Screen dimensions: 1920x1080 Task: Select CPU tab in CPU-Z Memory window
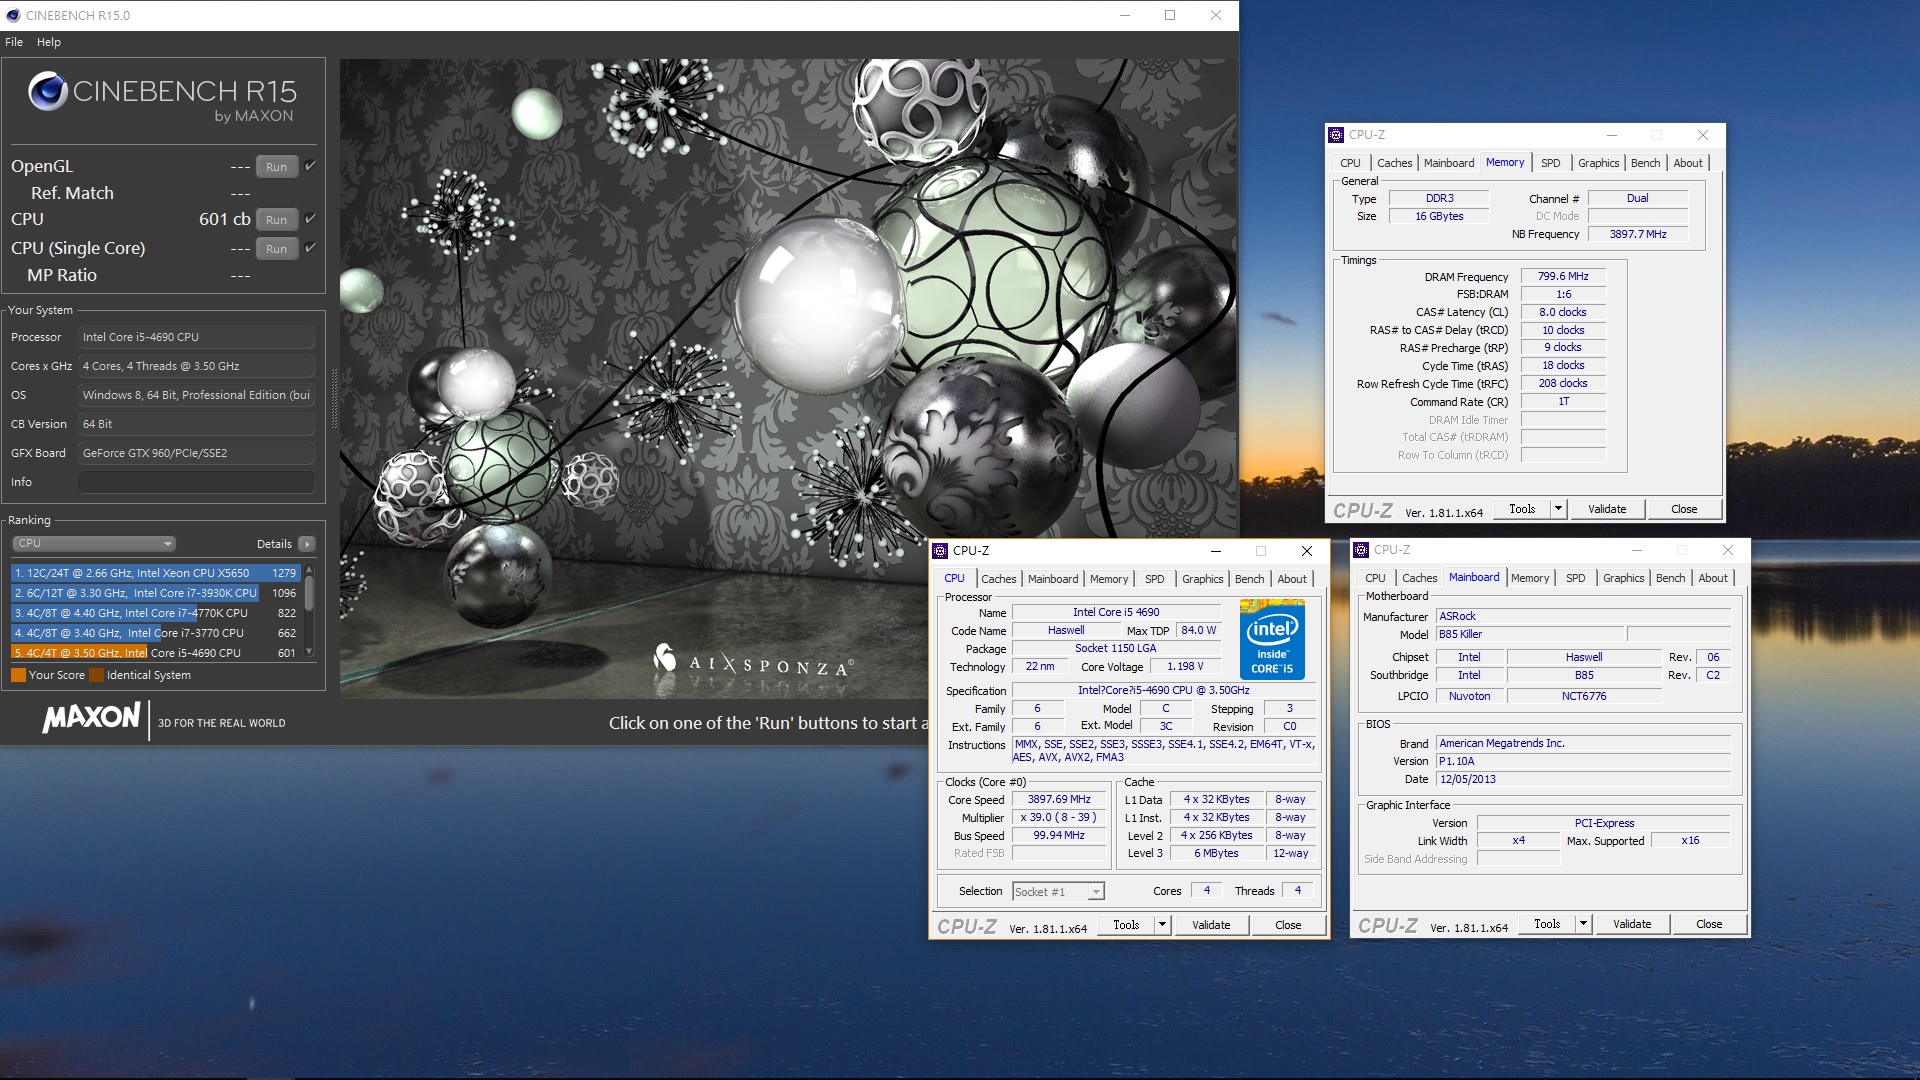tap(1350, 163)
